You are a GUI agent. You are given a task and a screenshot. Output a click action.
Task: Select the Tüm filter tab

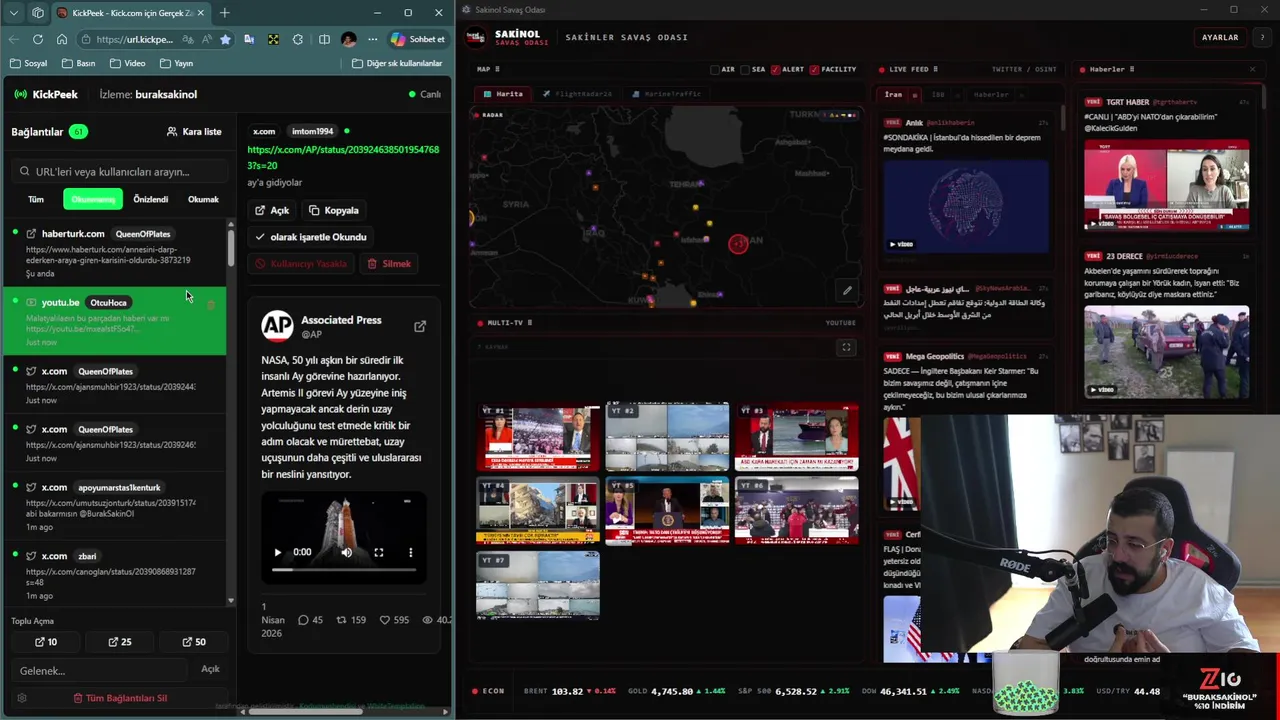click(36, 199)
